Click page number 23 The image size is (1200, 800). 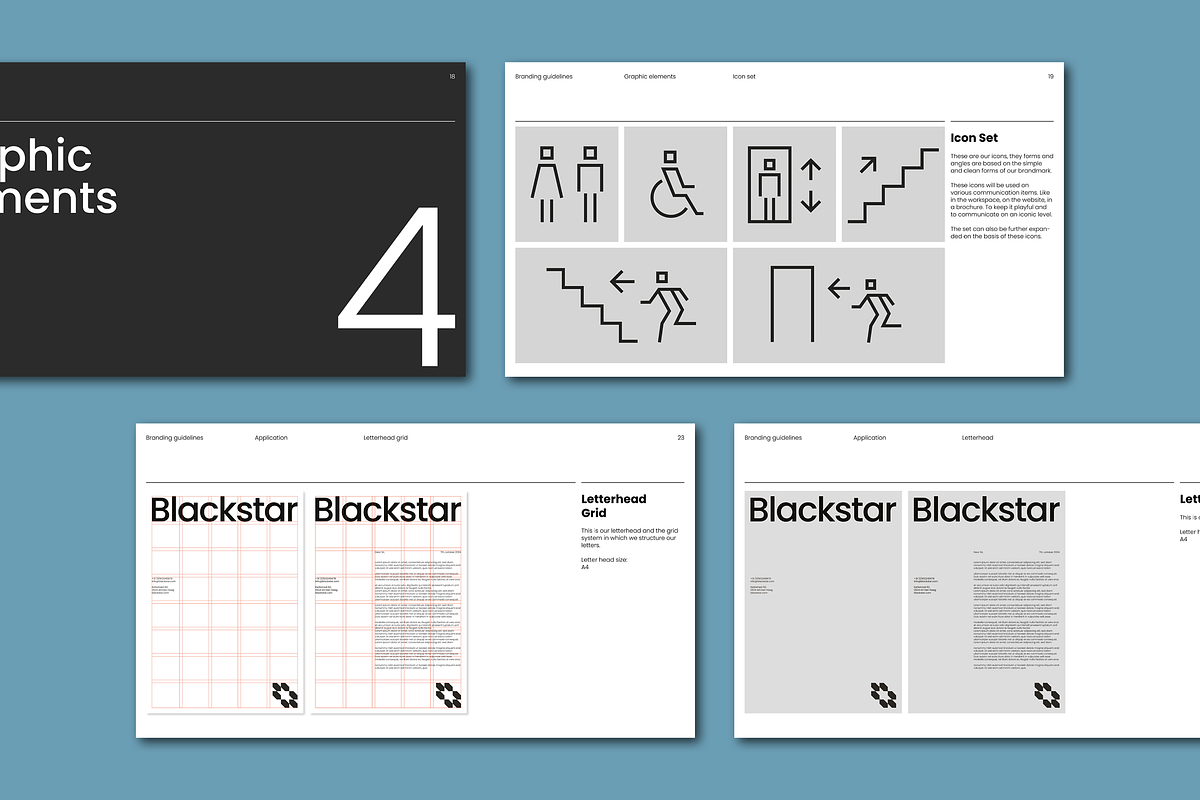pos(681,438)
